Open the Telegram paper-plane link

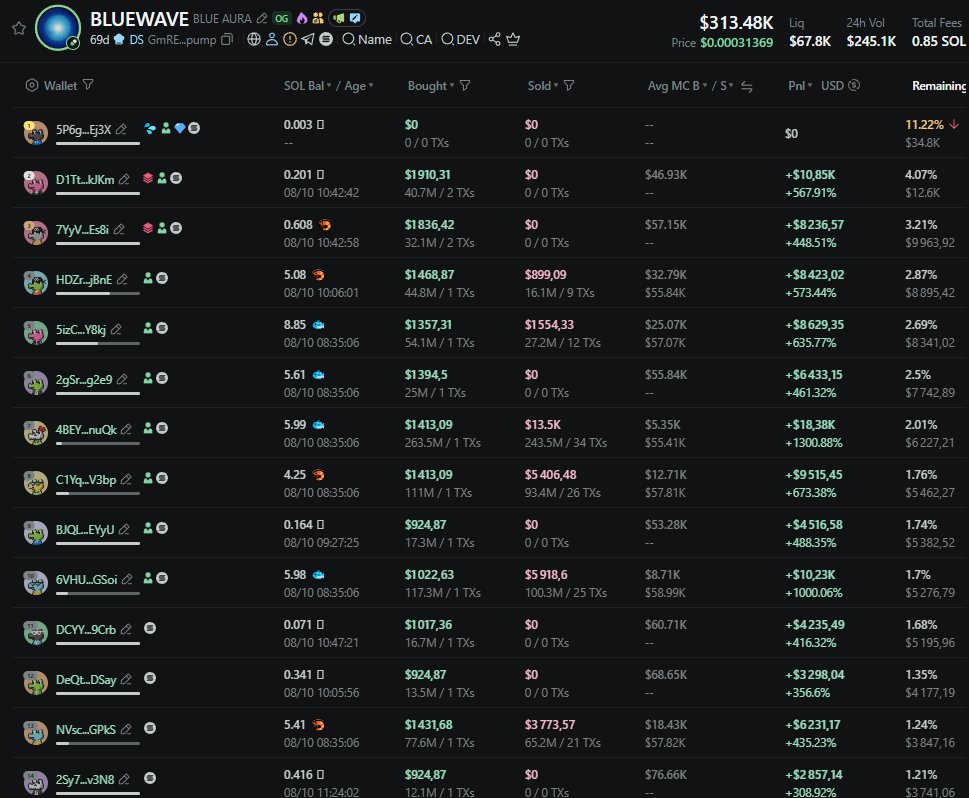click(x=308, y=40)
